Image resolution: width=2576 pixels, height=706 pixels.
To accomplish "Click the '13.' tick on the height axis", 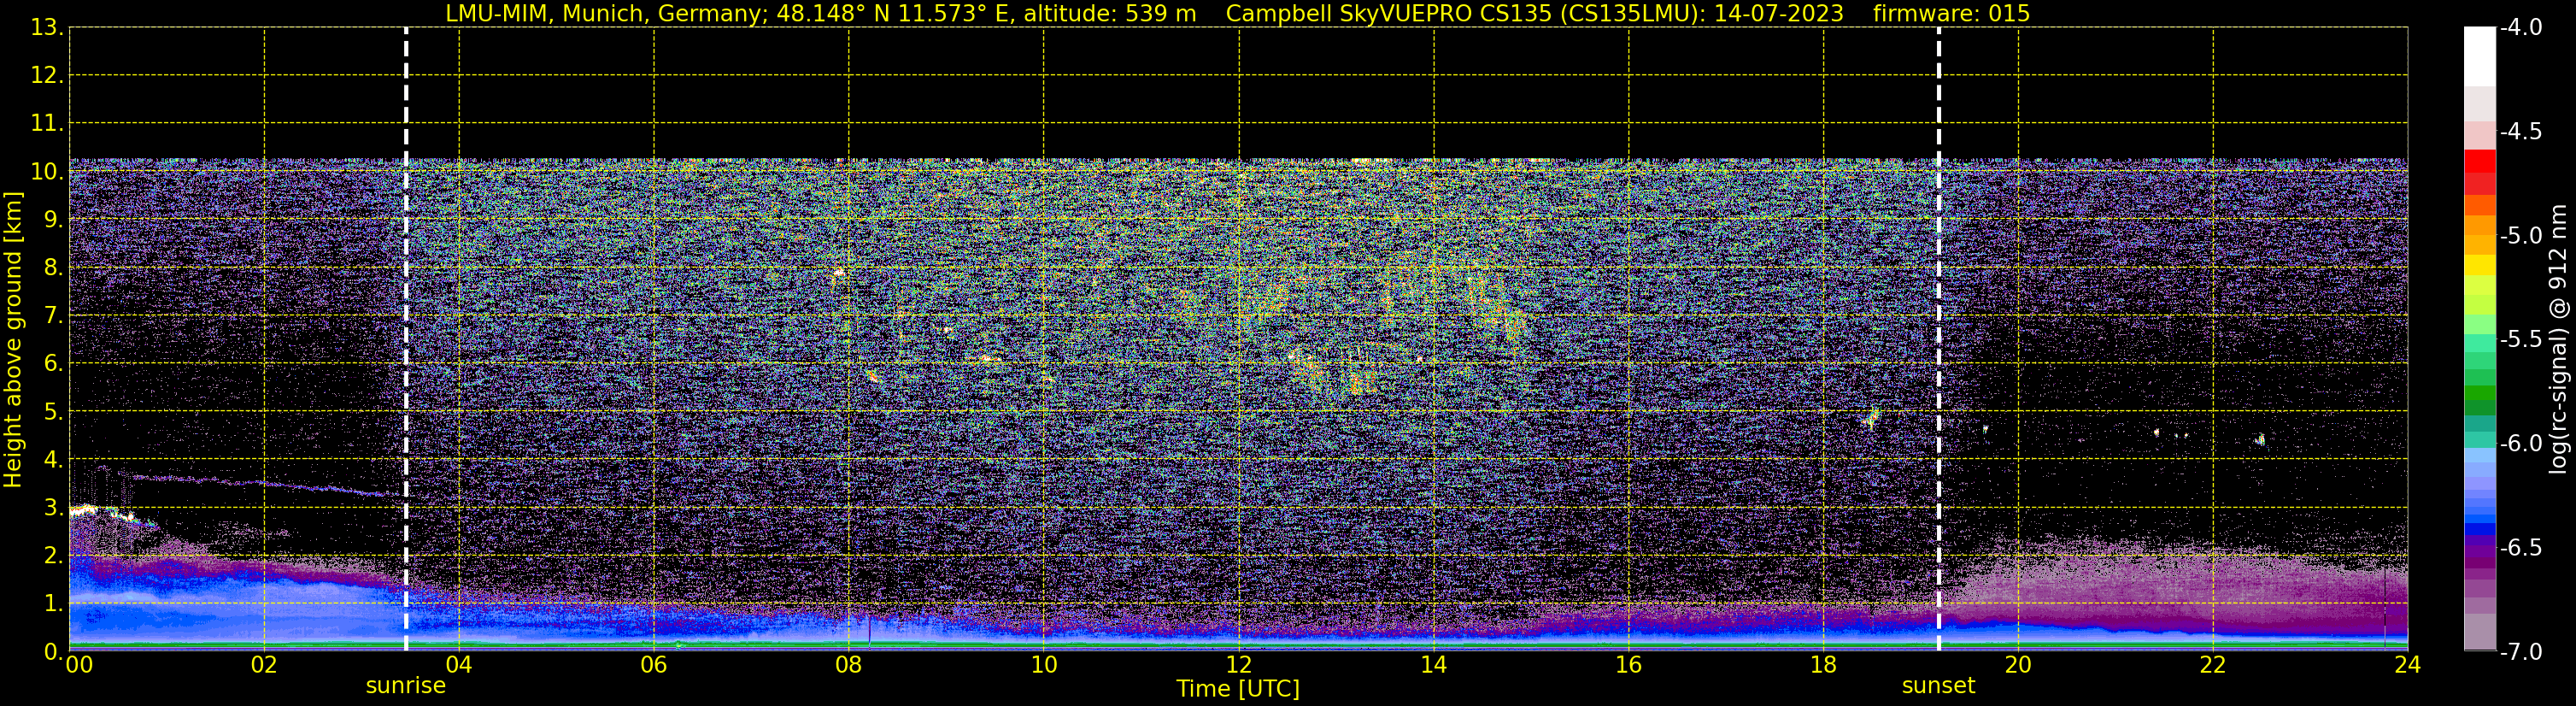I will [47, 28].
